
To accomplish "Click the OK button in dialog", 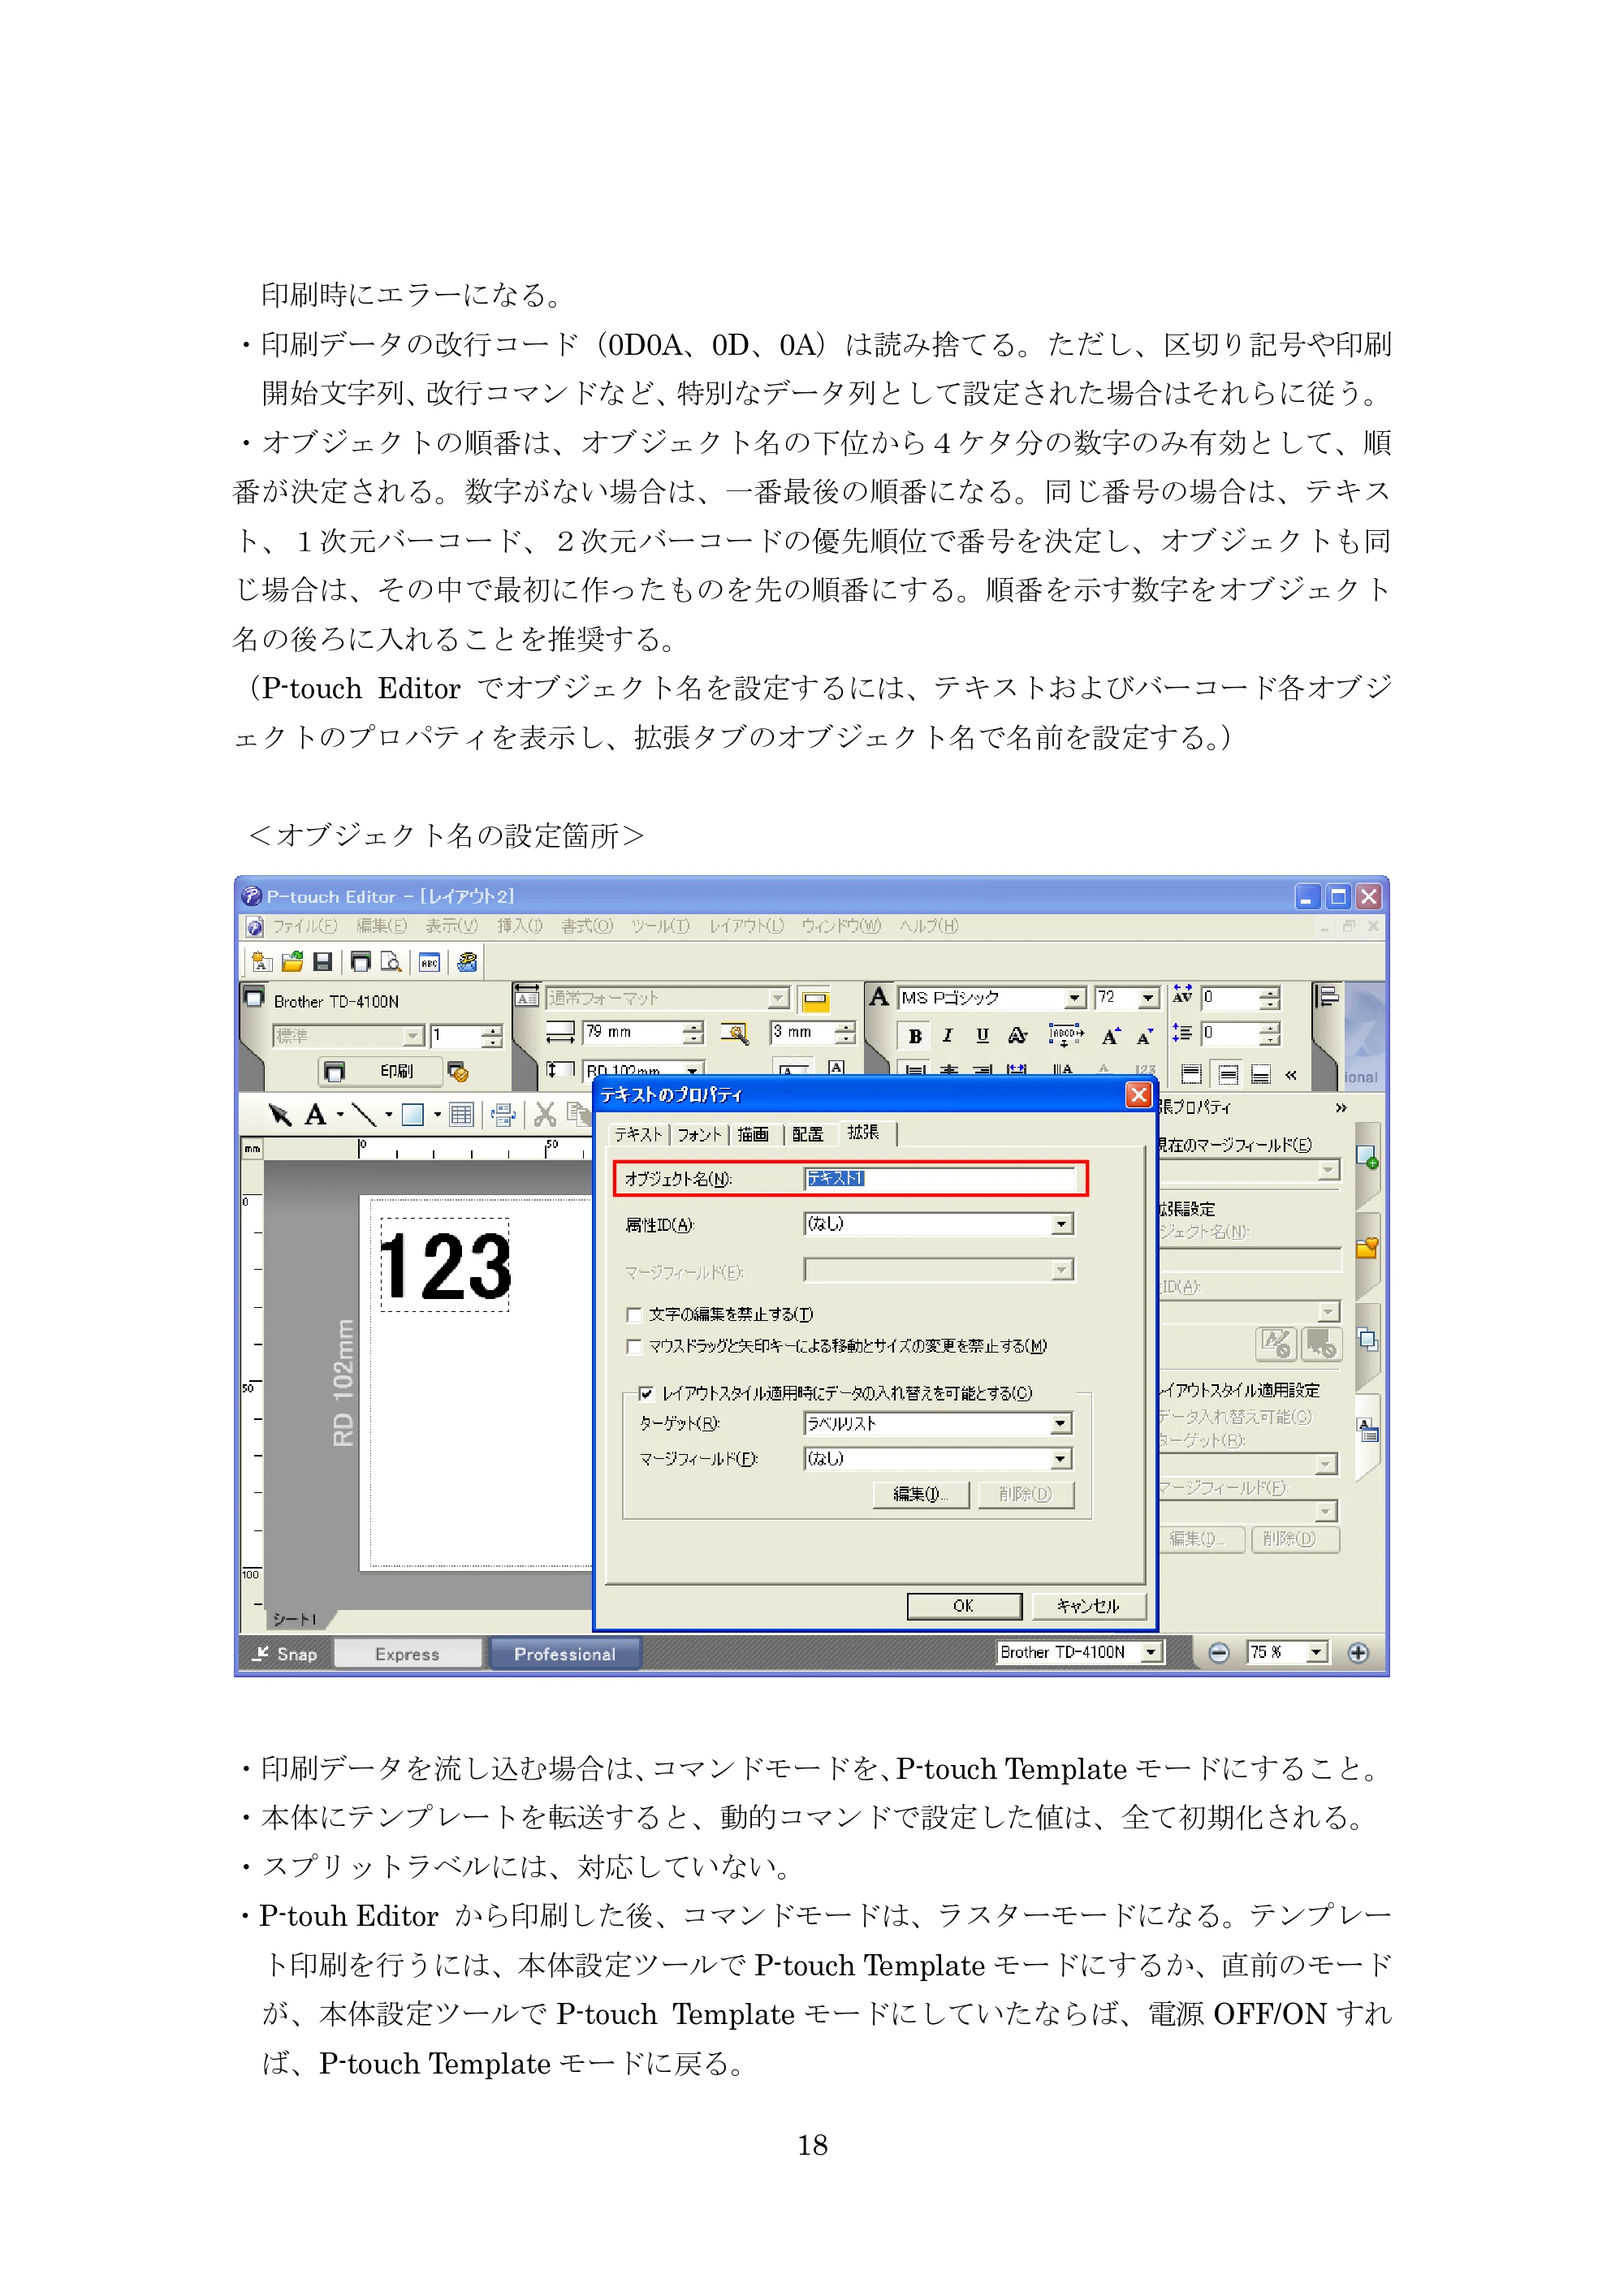I will point(964,1605).
